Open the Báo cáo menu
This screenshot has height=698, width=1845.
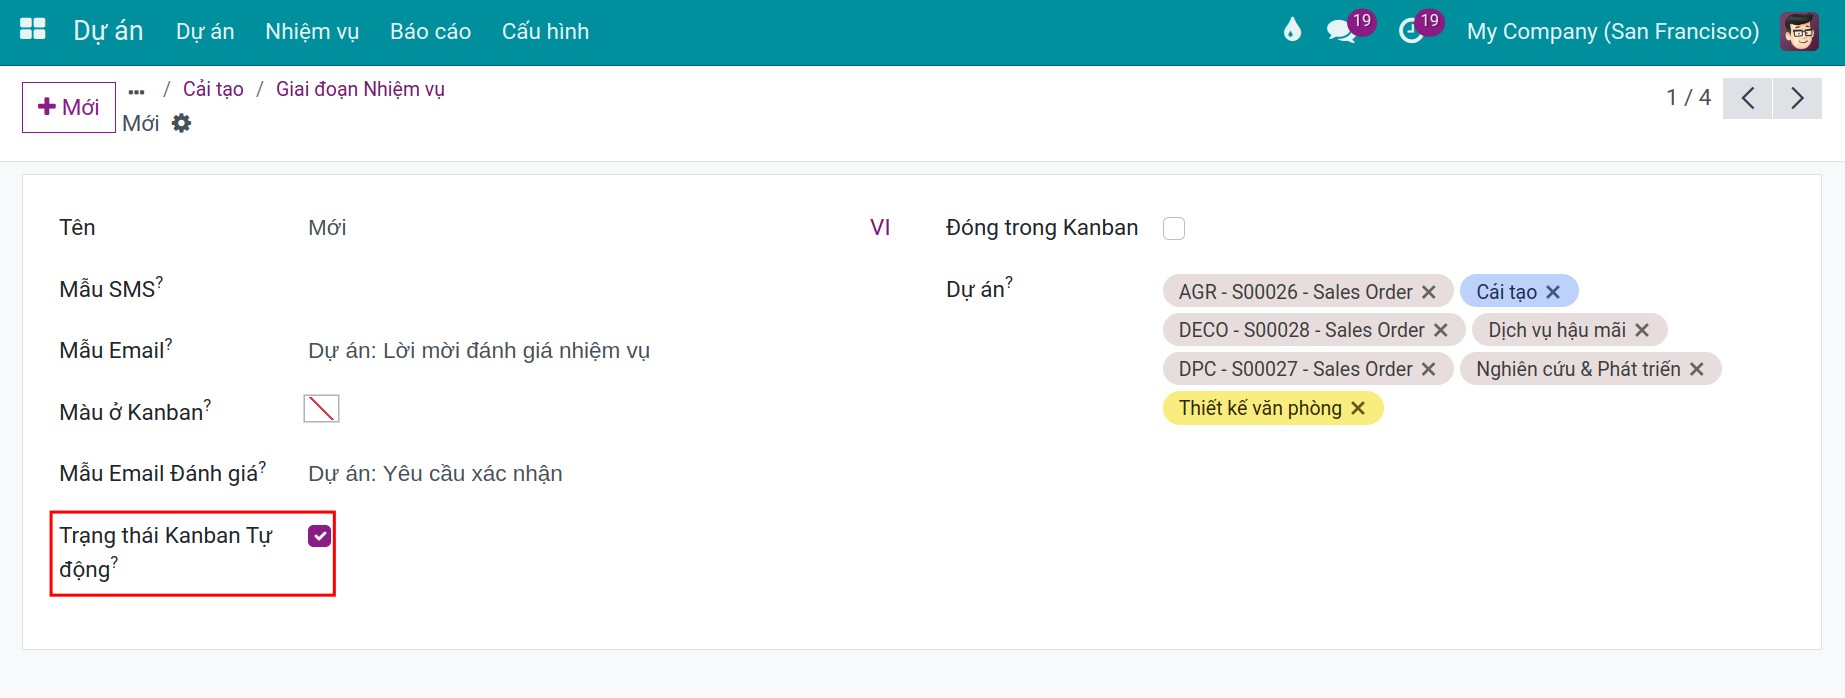pos(430,31)
